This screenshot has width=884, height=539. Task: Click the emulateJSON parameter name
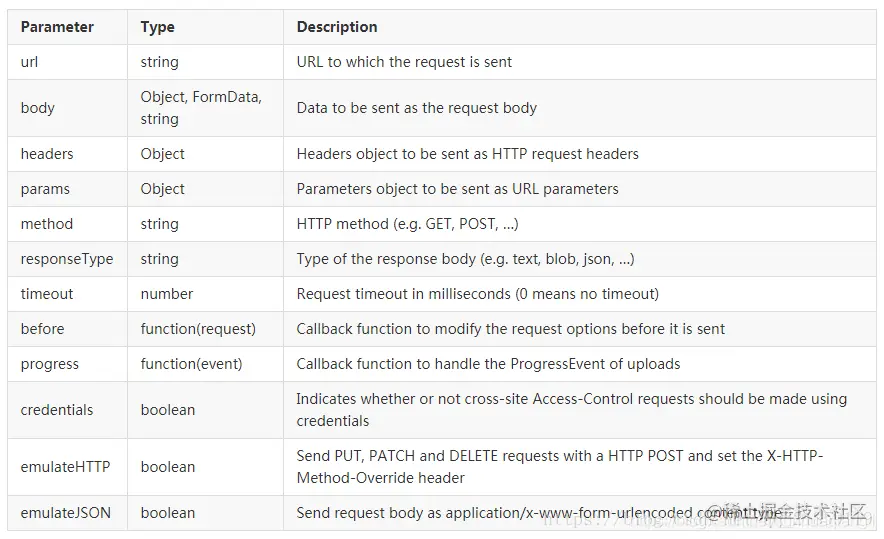[x=65, y=513]
